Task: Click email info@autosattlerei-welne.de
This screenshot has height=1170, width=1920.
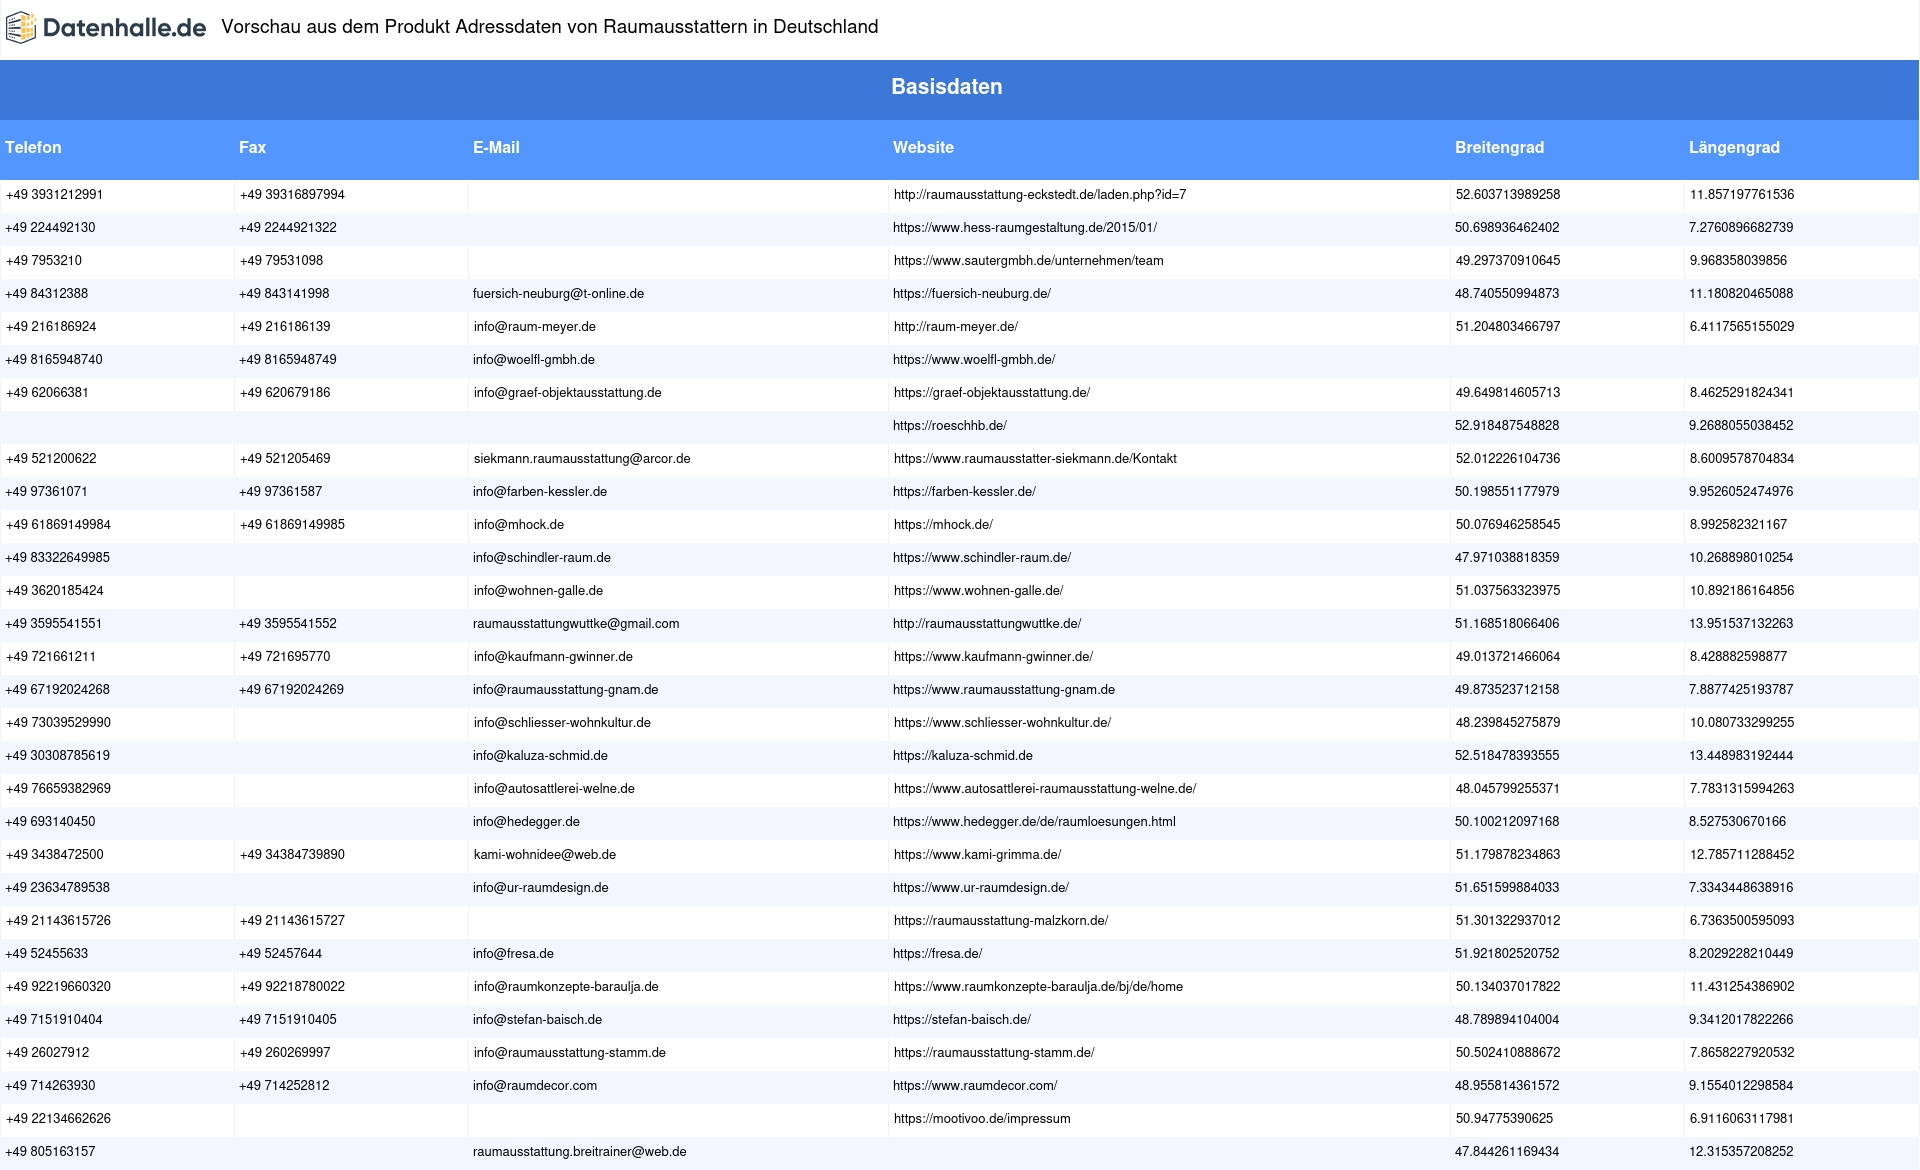Action: click(x=554, y=789)
